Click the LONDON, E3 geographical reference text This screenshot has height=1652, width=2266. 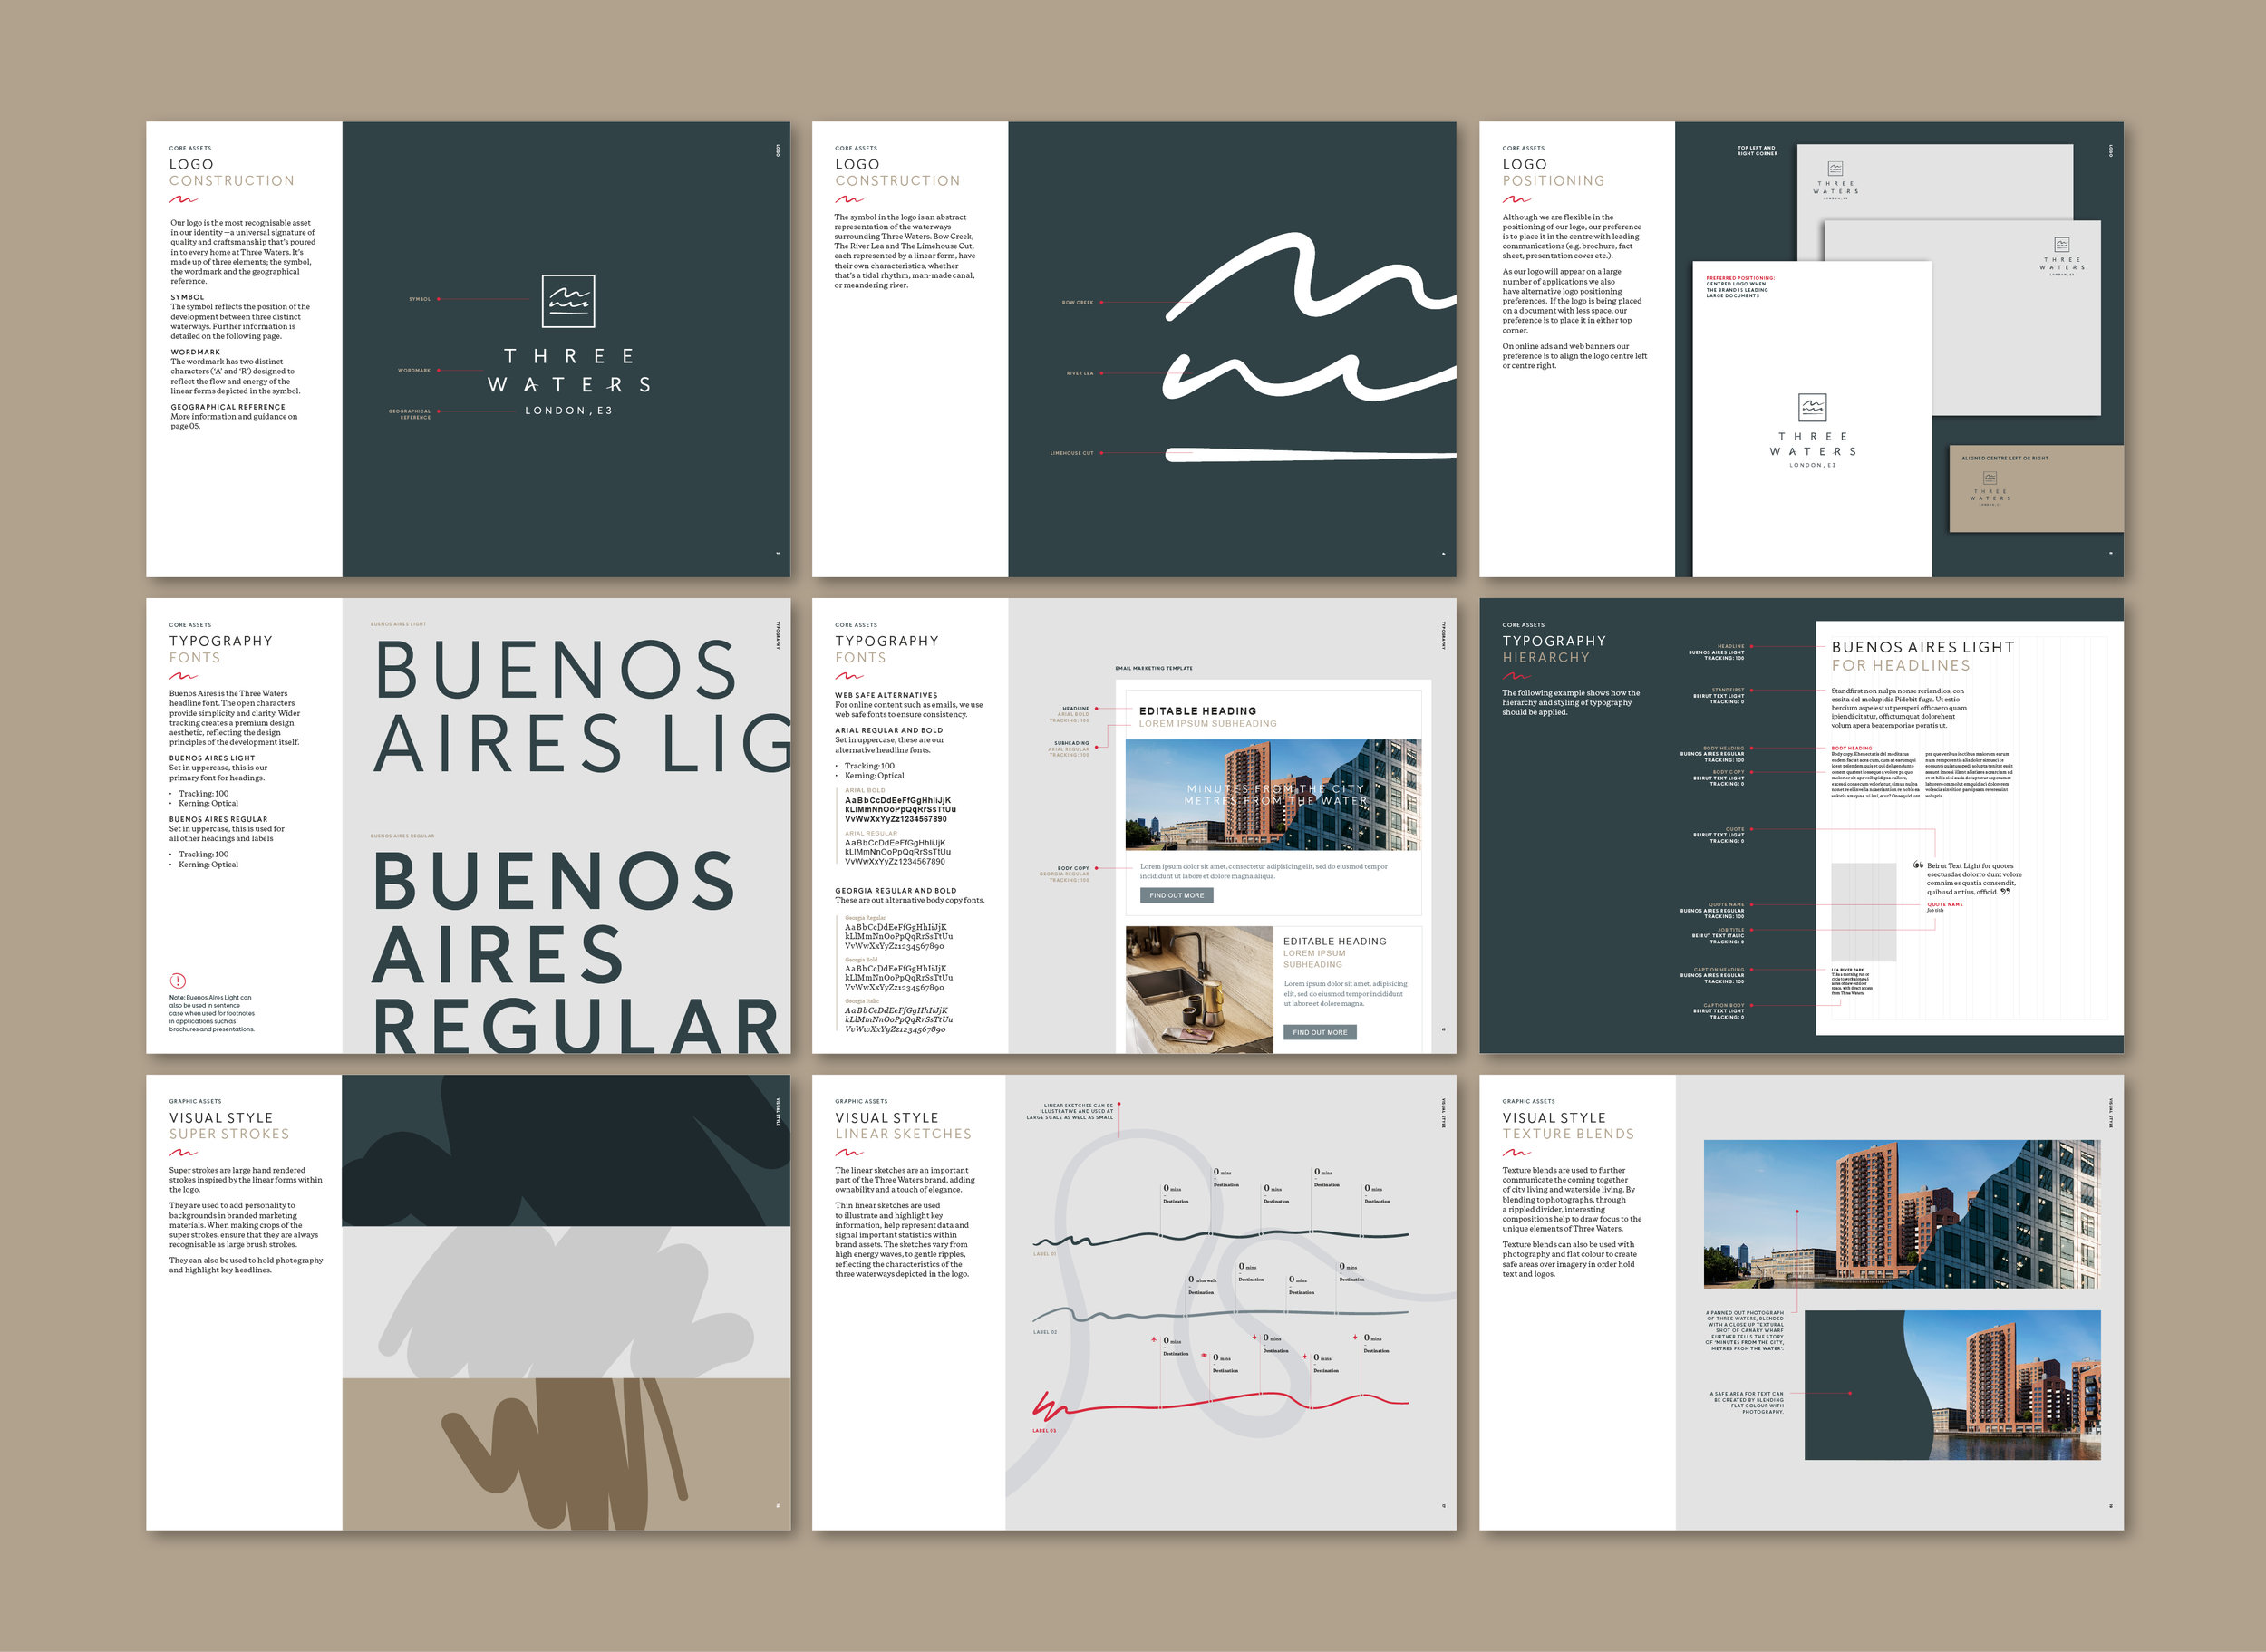click(x=568, y=411)
